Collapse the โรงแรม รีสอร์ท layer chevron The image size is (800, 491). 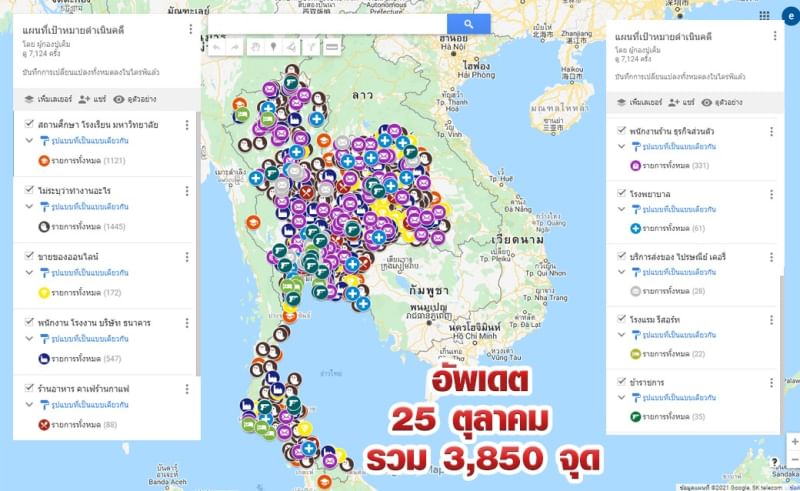click(621, 334)
